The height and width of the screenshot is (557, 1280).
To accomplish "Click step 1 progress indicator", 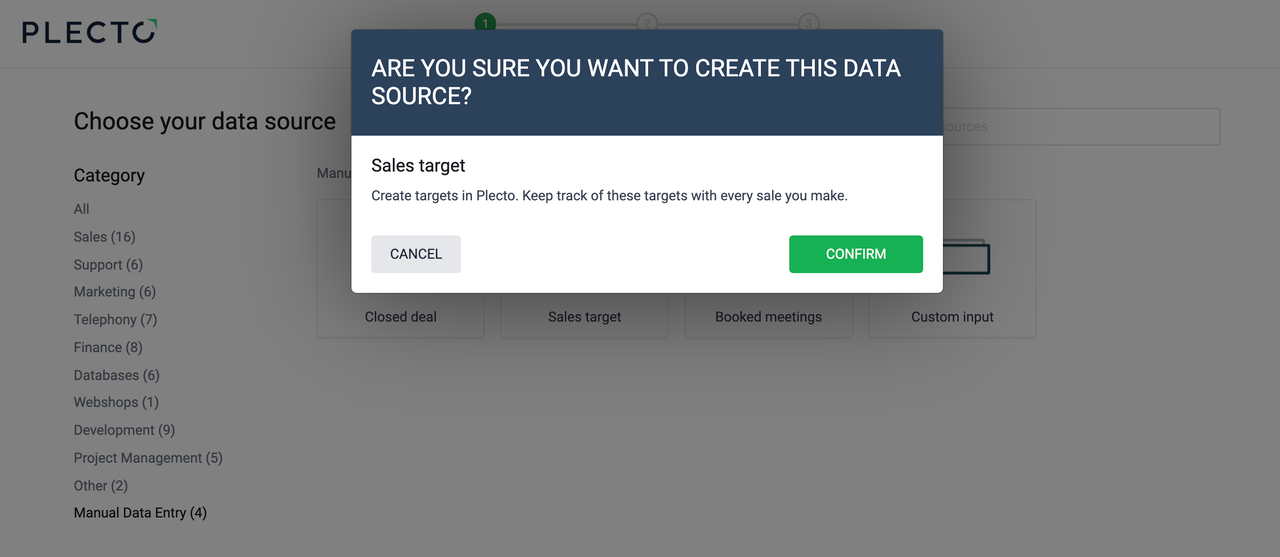I will coord(485,22).
